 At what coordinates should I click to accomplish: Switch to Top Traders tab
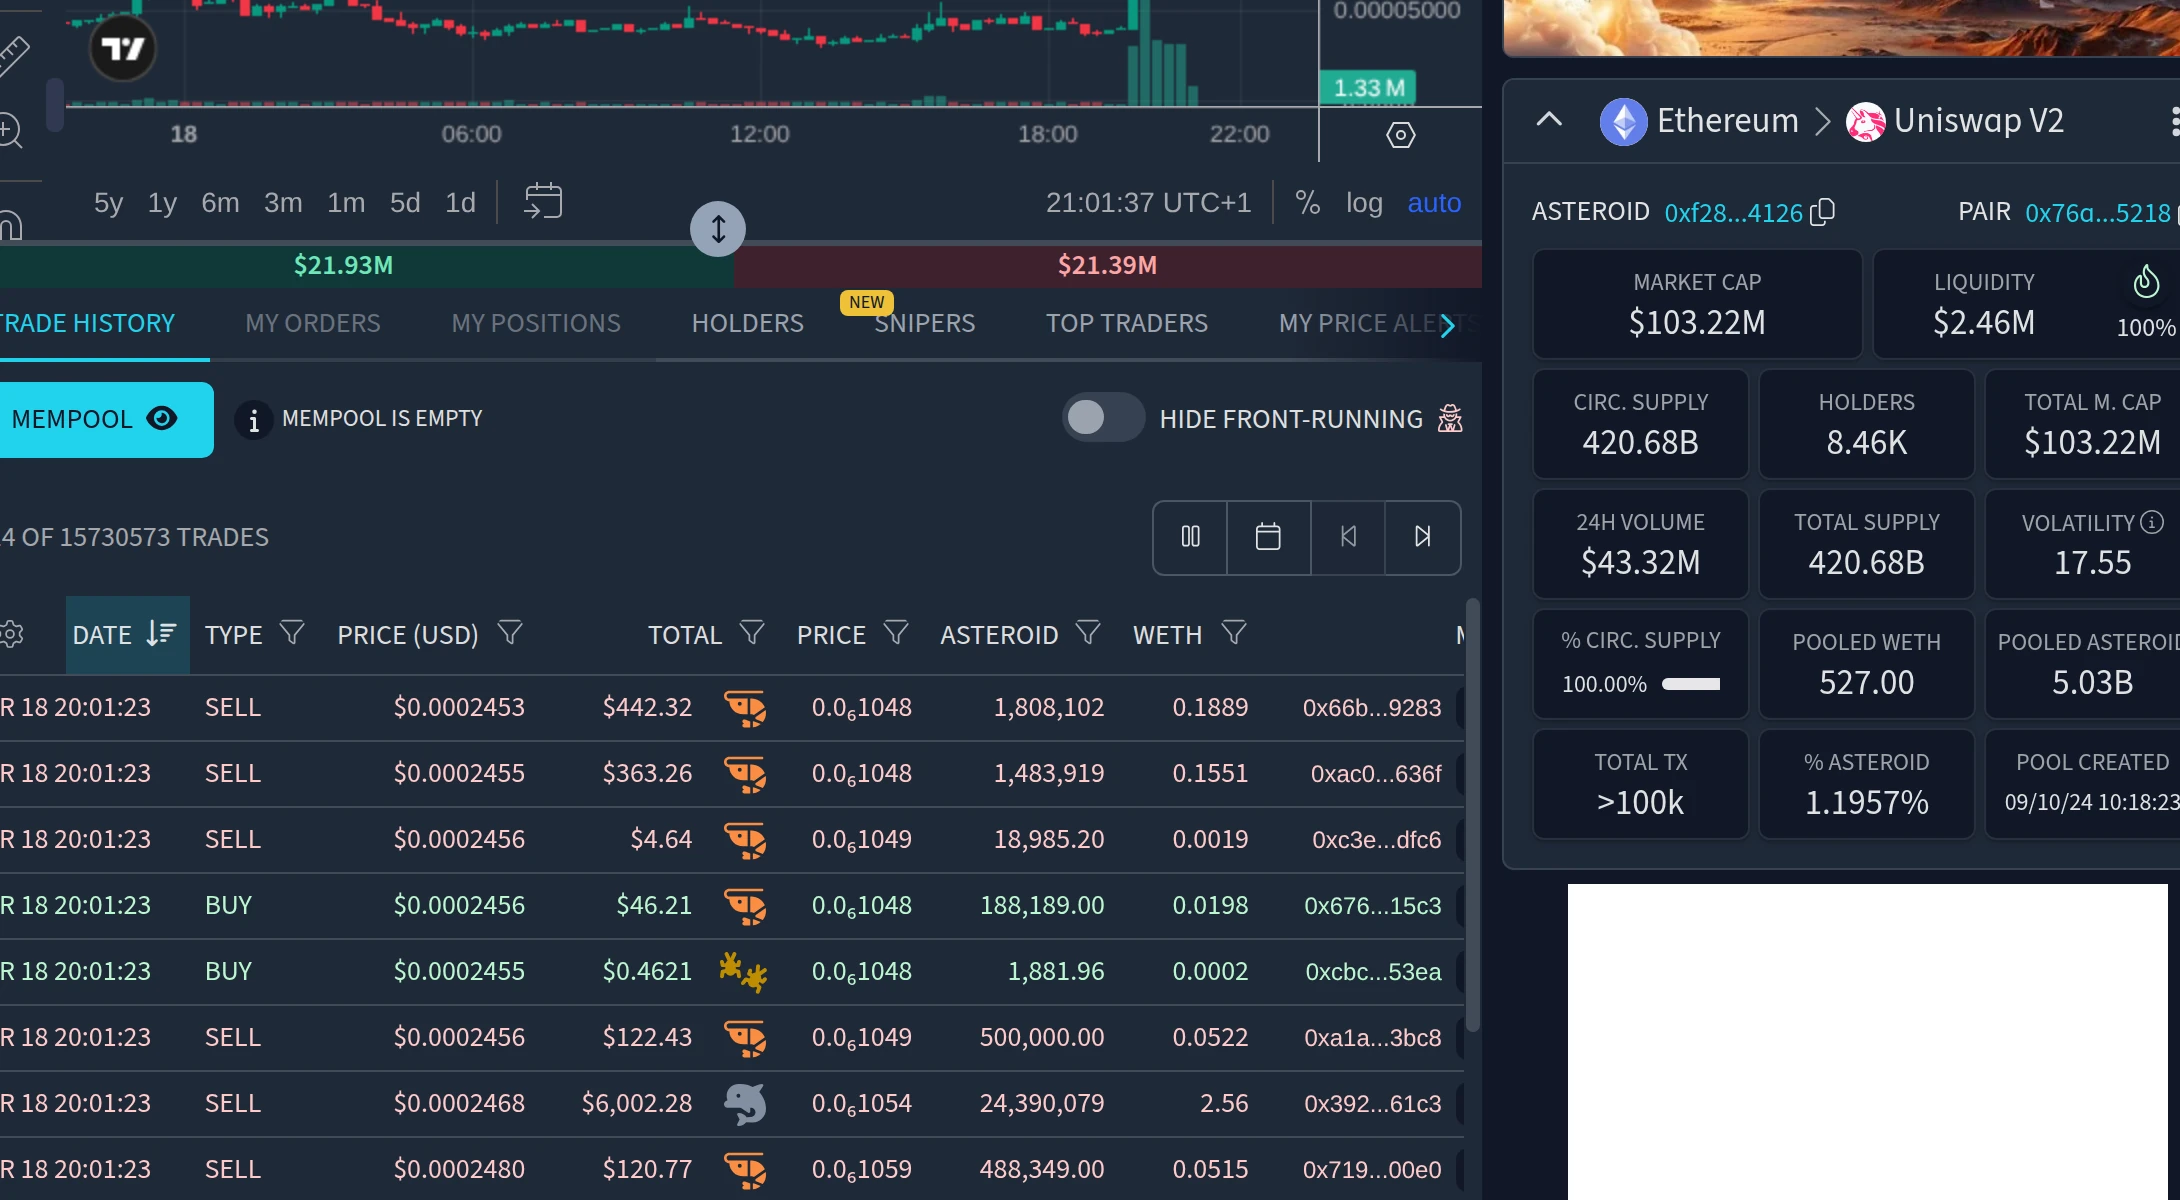[1127, 323]
